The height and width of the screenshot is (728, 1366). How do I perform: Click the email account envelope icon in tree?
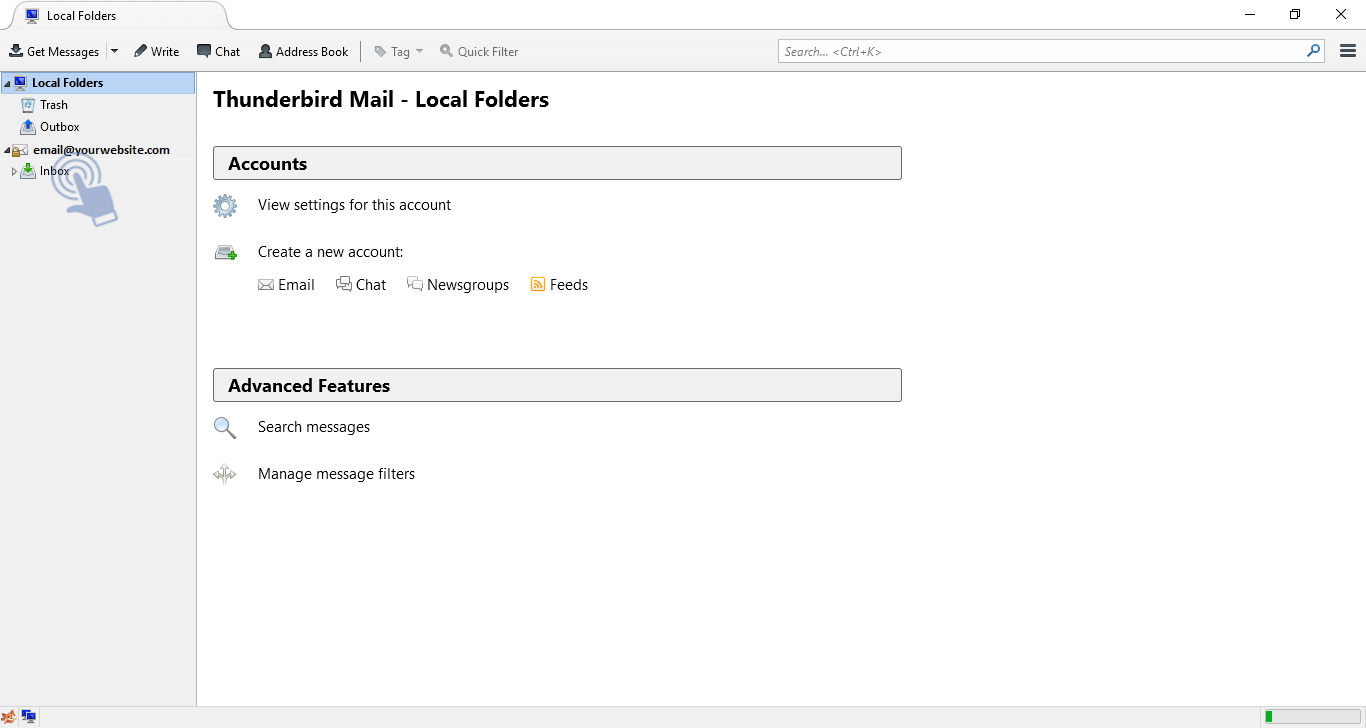[20, 151]
